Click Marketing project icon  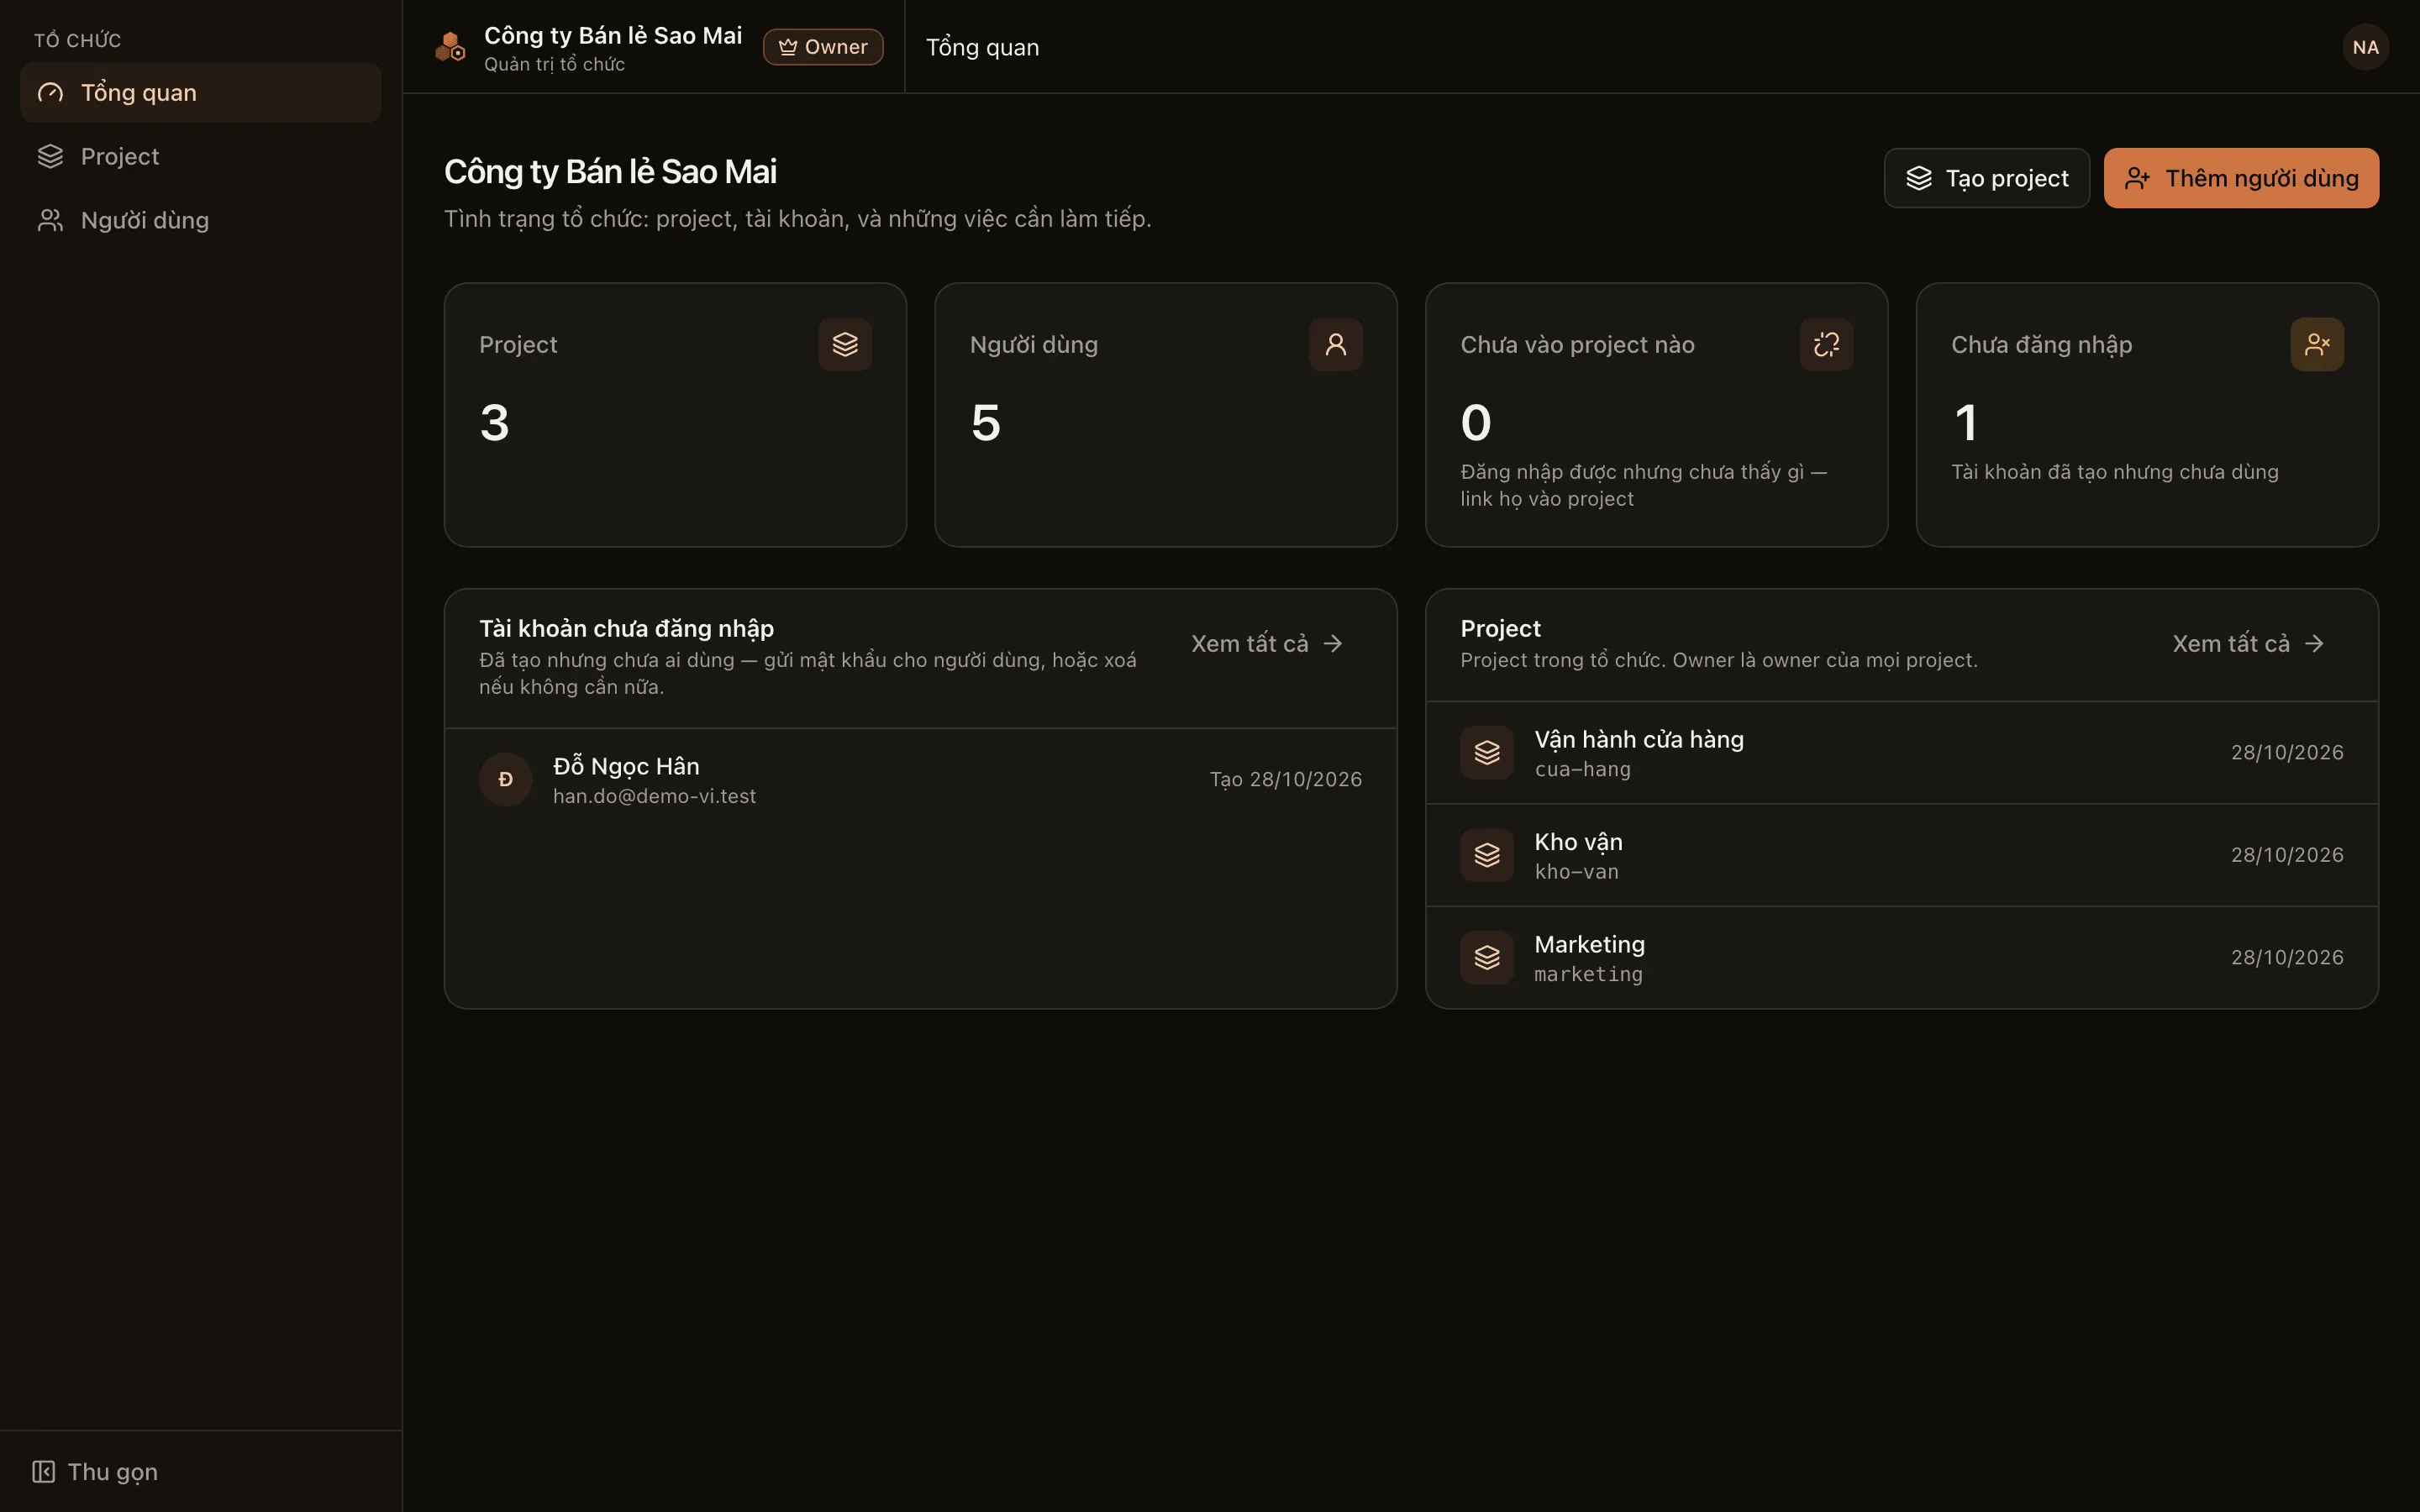click(1487, 958)
